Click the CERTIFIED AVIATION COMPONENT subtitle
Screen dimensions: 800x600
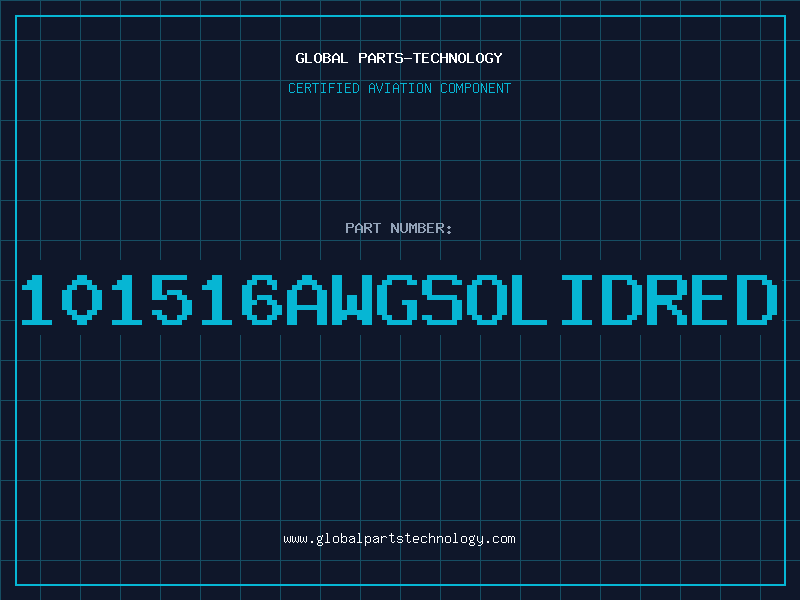pyautogui.click(x=399, y=89)
